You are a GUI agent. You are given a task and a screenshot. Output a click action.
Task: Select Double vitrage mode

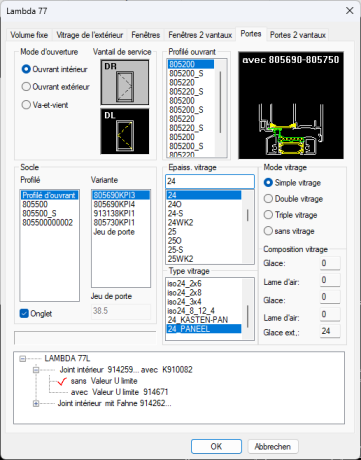[268, 199]
